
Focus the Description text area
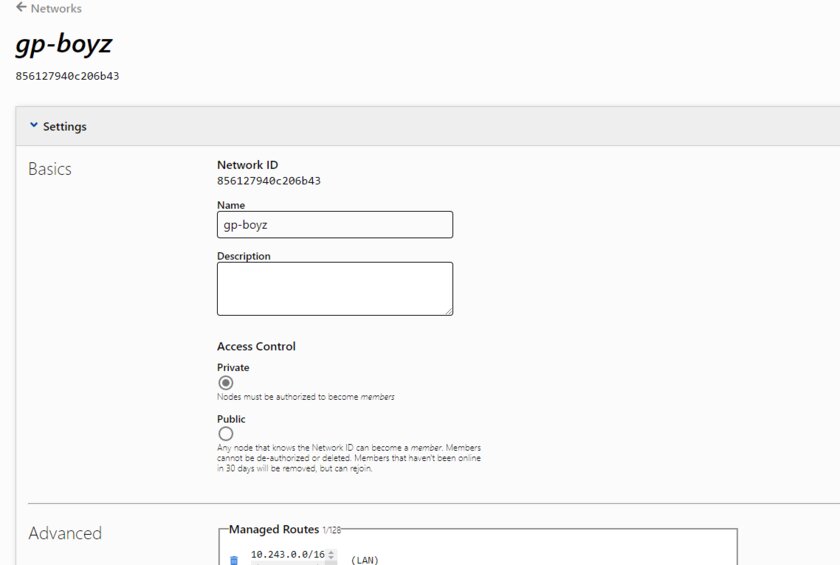335,289
